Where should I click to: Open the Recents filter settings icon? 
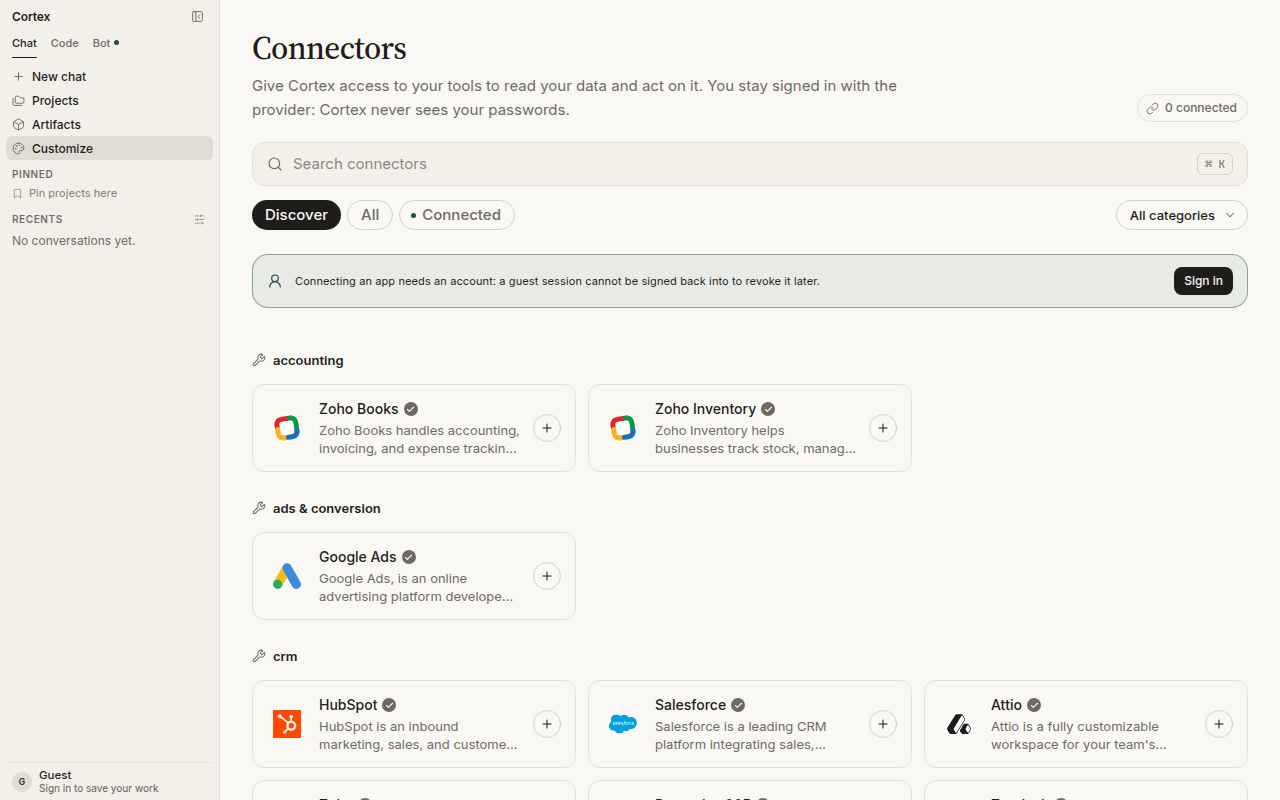(199, 220)
